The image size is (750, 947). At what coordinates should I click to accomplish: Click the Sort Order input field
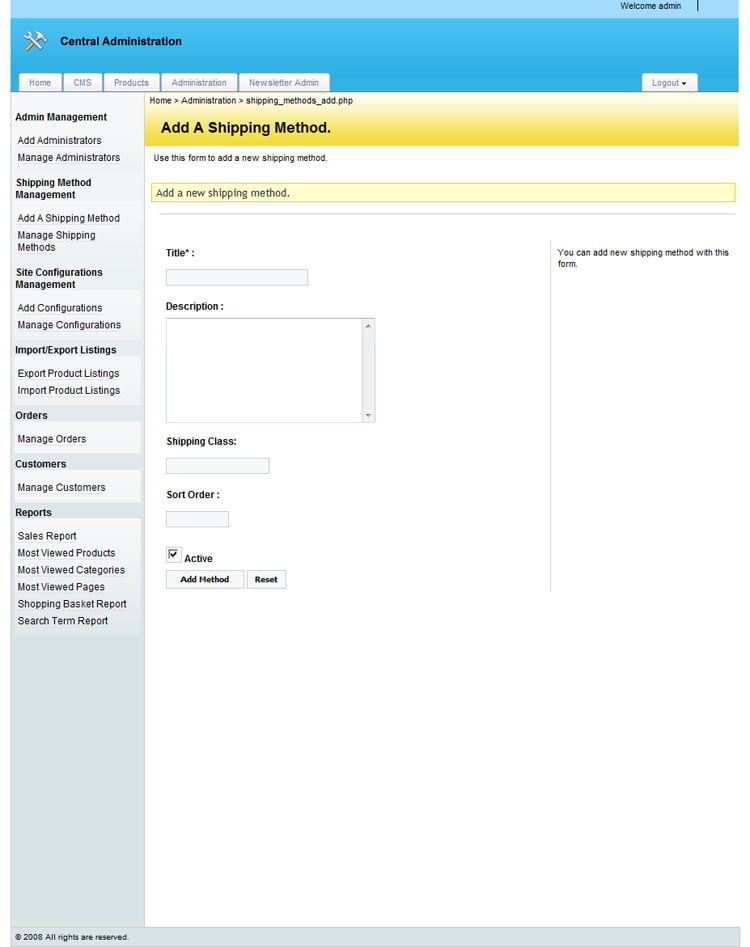click(x=197, y=519)
